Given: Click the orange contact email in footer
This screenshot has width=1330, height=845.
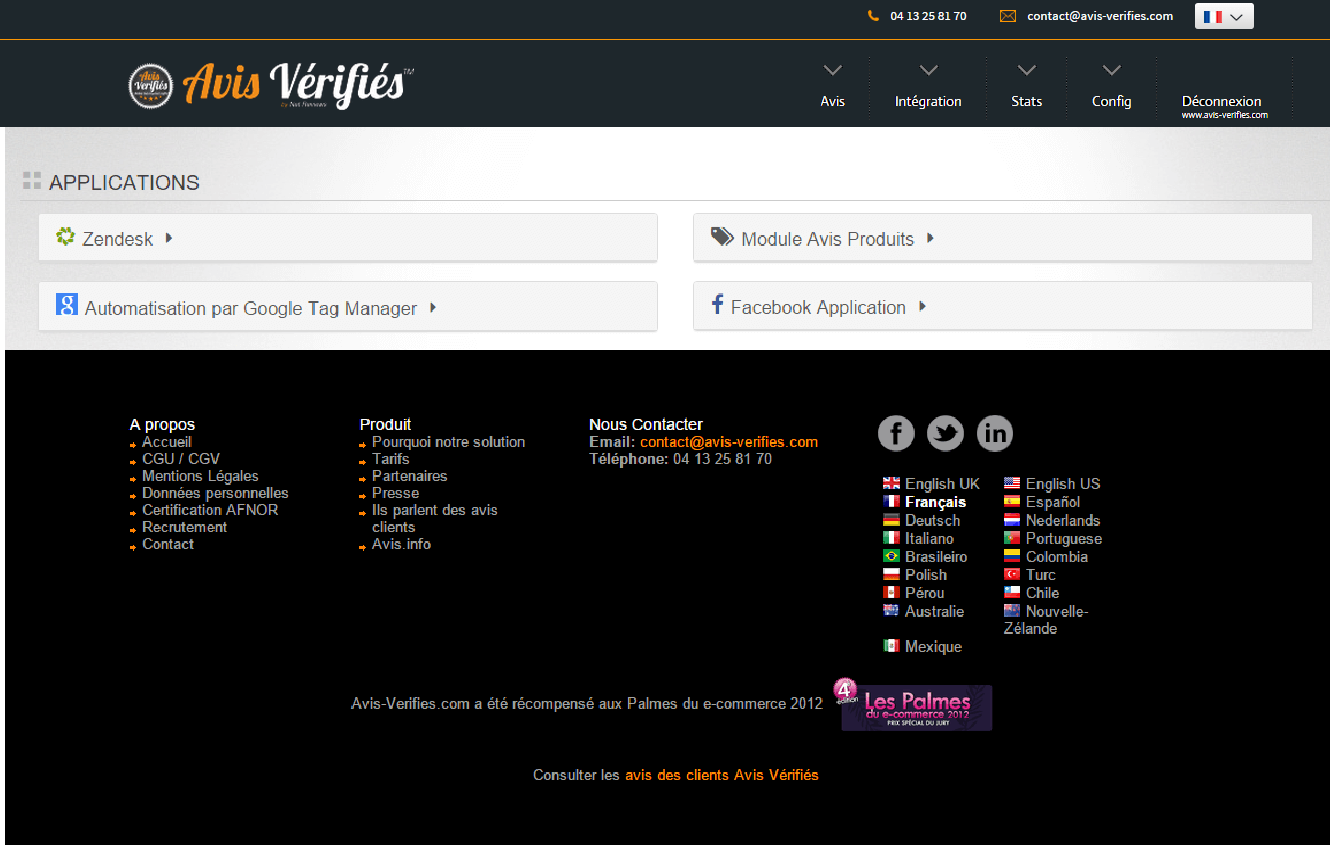Looking at the screenshot, I should [729, 442].
